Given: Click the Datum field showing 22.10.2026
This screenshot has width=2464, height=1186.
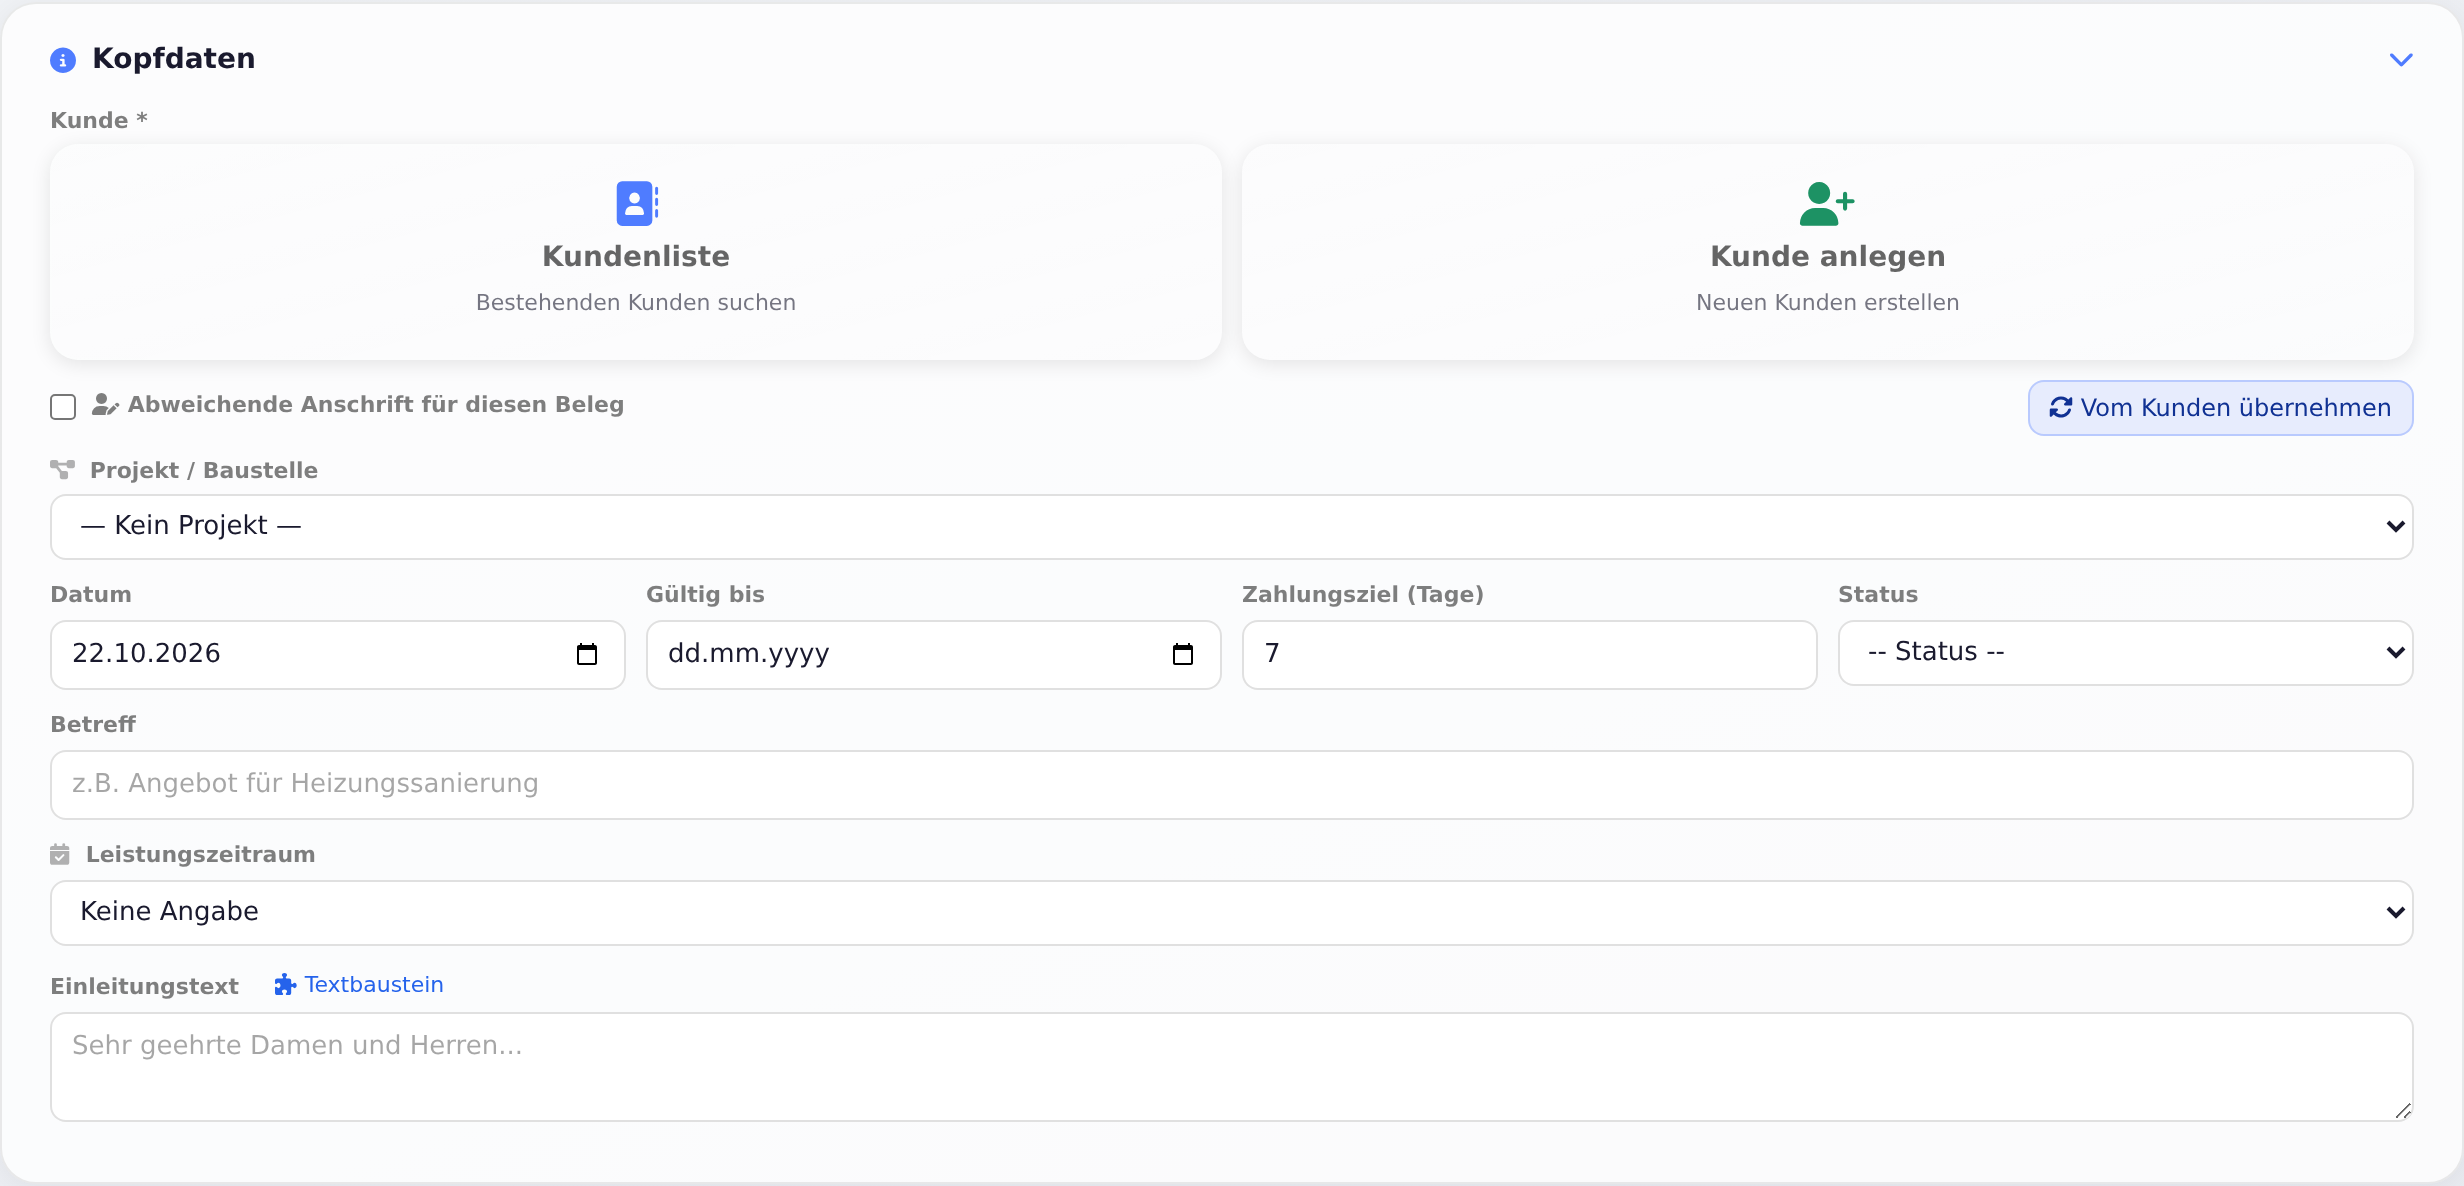Looking at the screenshot, I should [x=337, y=654].
